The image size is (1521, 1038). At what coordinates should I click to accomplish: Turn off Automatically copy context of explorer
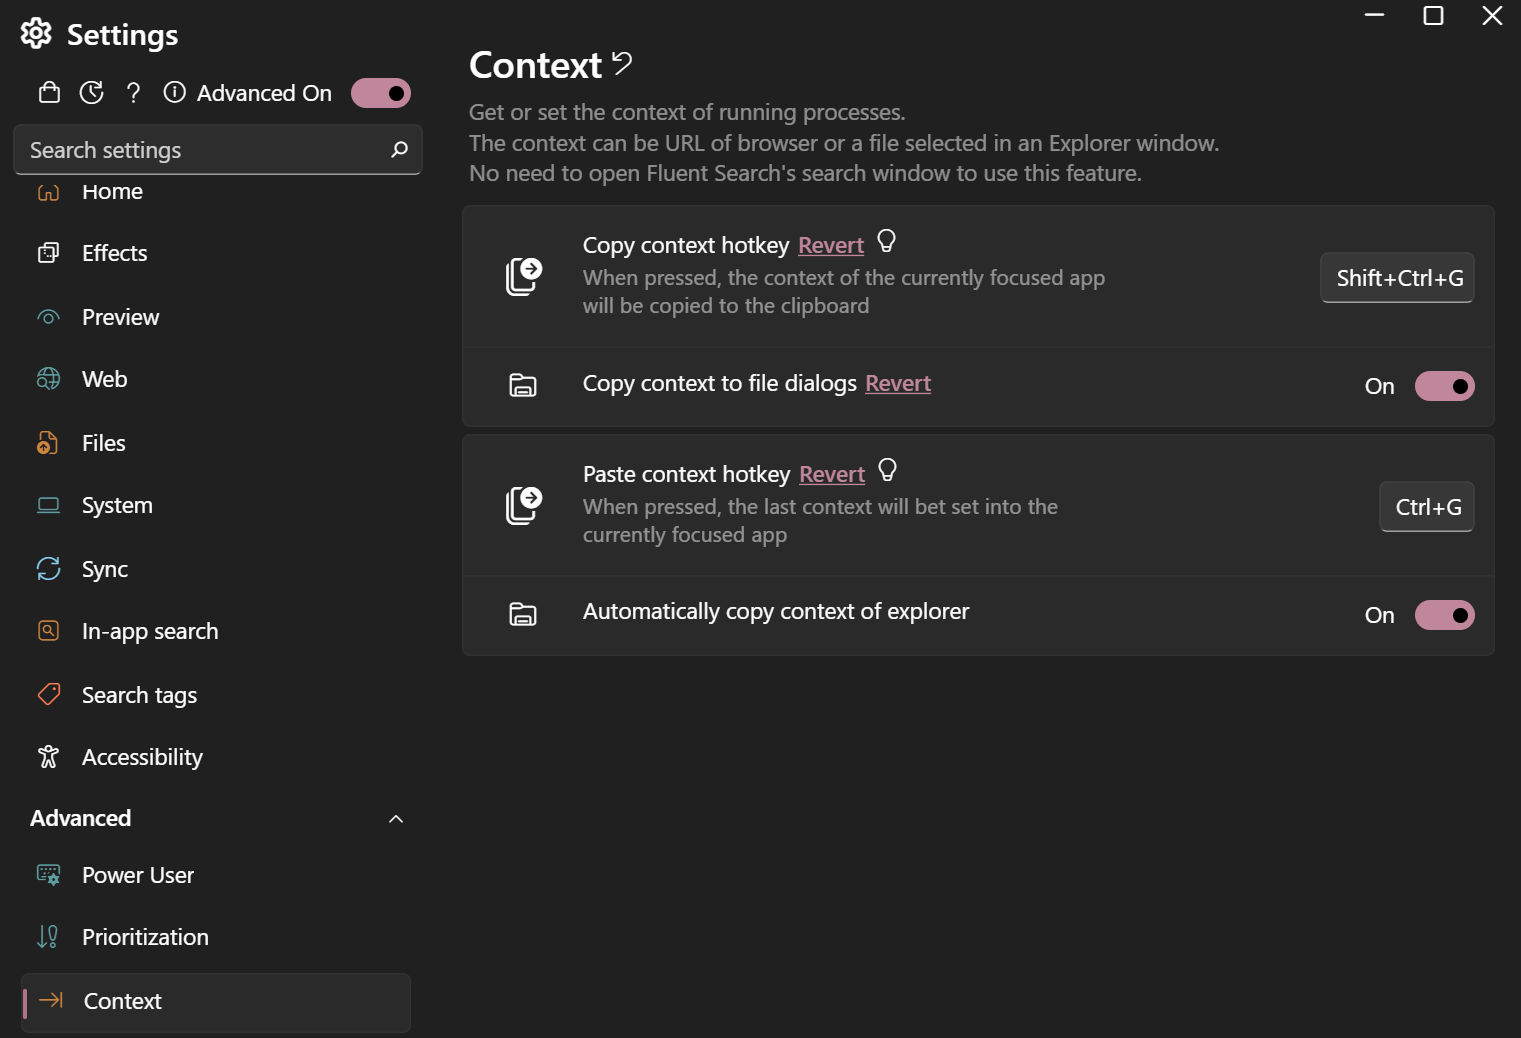[1445, 615]
